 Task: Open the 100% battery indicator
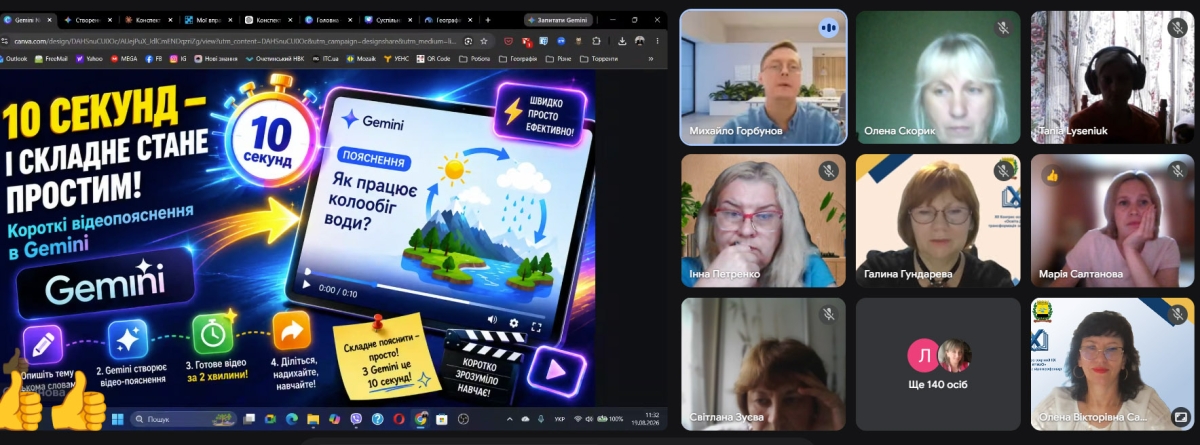pyautogui.click(x=610, y=420)
